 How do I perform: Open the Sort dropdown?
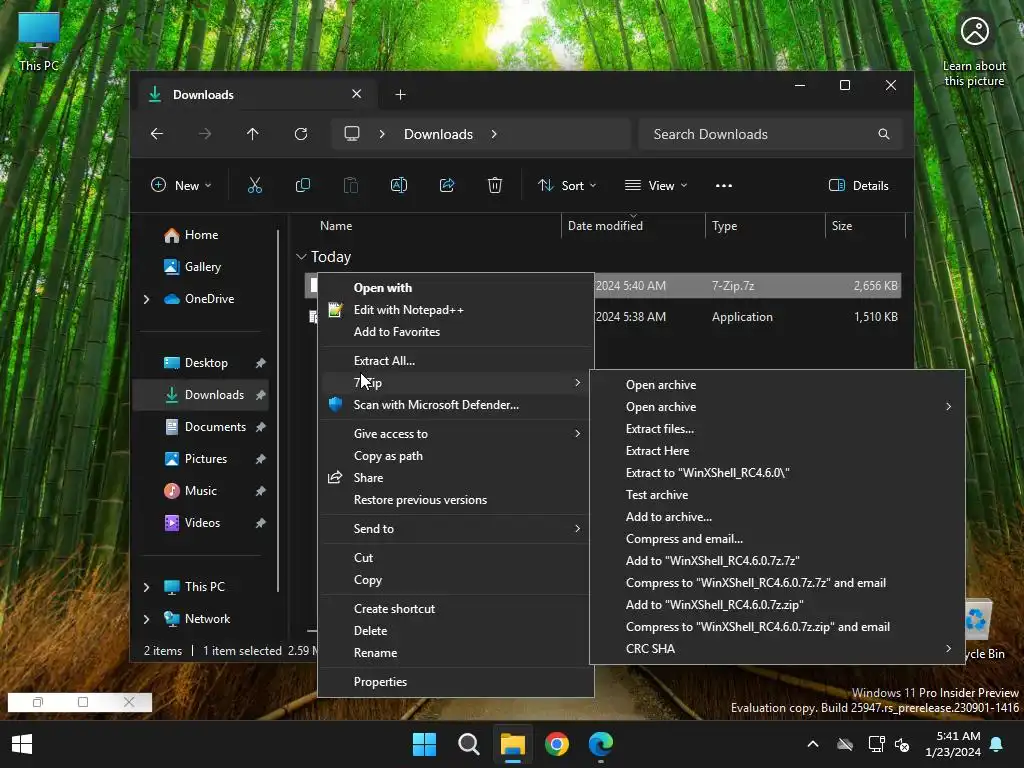[x=567, y=185]
